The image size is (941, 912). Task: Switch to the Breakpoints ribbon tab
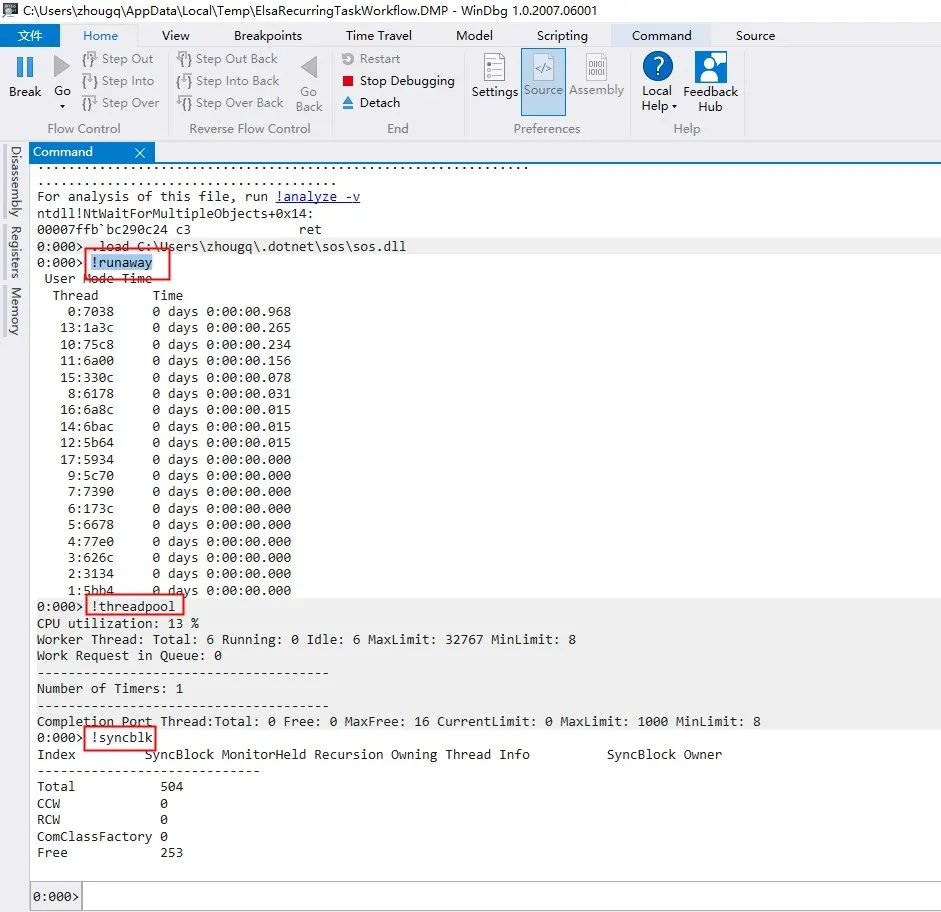268,35
